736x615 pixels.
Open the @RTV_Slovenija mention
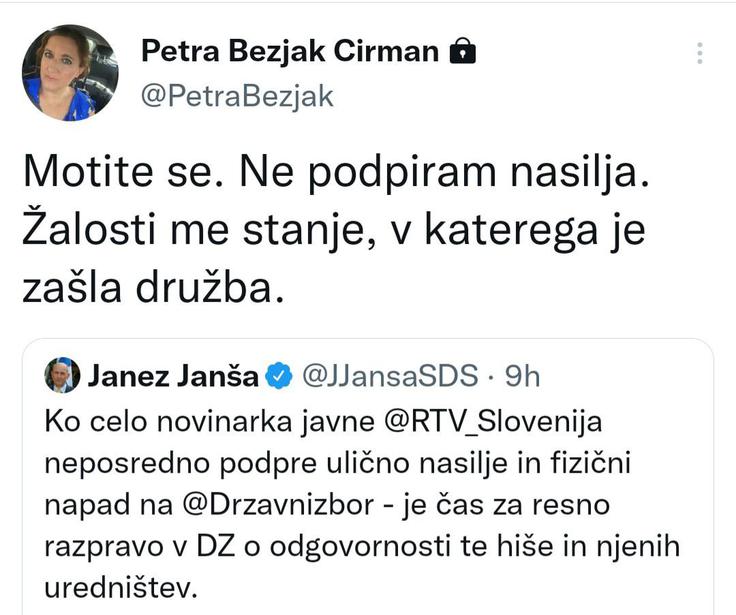tap(493, 421)
